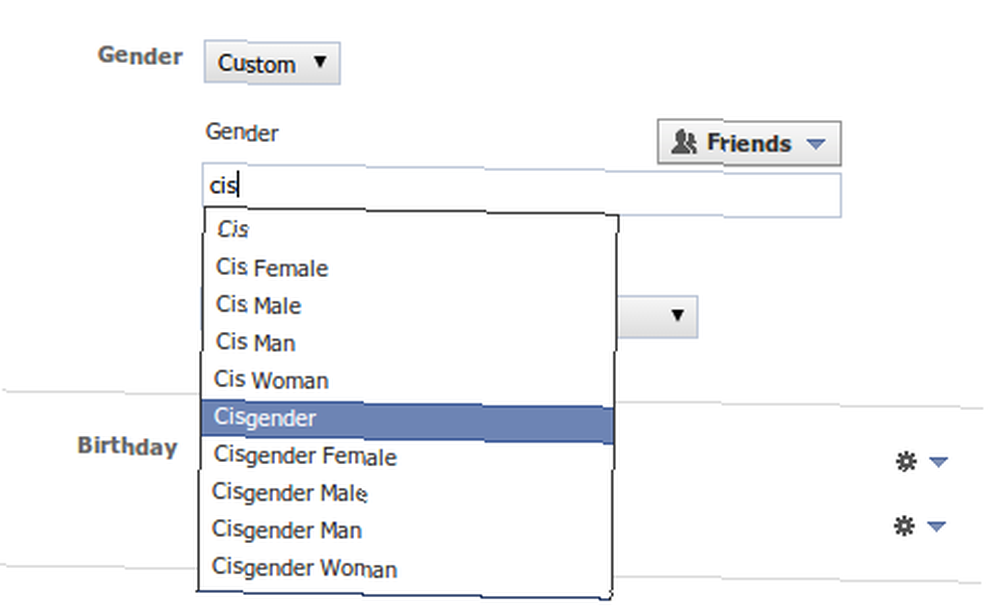The height and width of the screenshot is (609, 1000).
Task: Choose the Cisgender Male suggestion
Action: click(x=406, y=493)
